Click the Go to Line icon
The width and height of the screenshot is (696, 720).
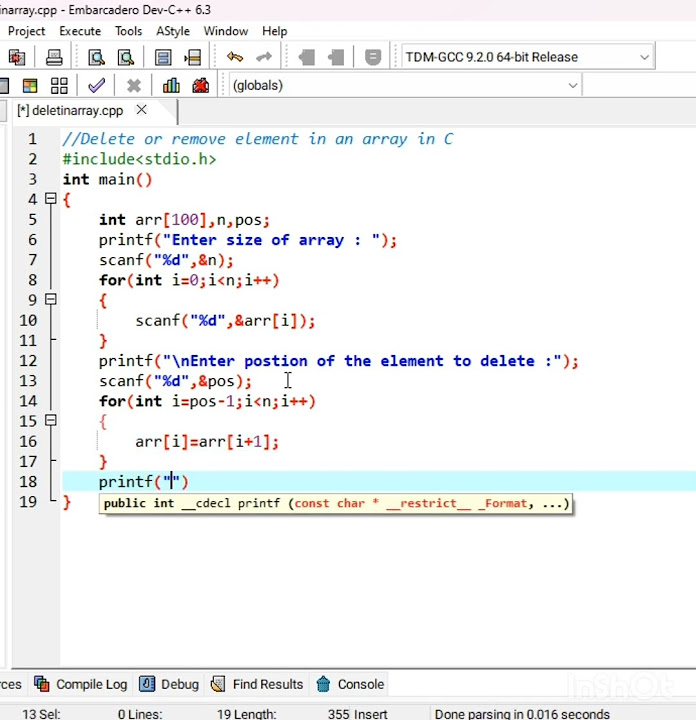[x=193, y=57]
